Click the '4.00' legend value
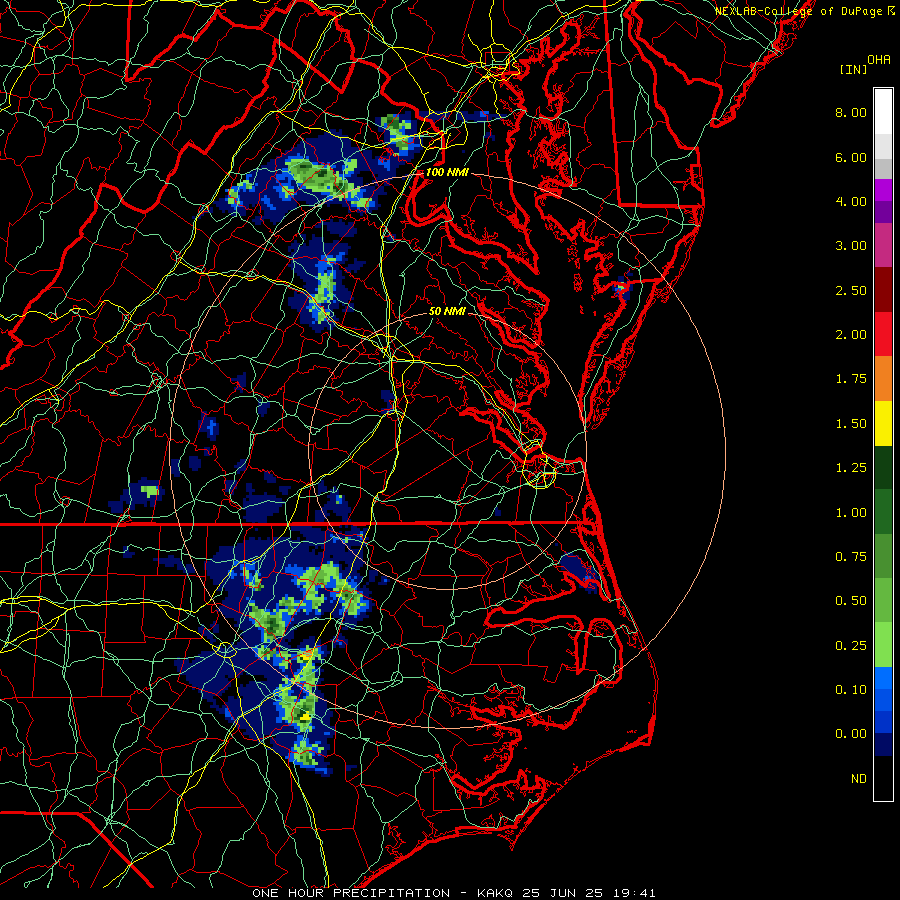 click(851, 201)
